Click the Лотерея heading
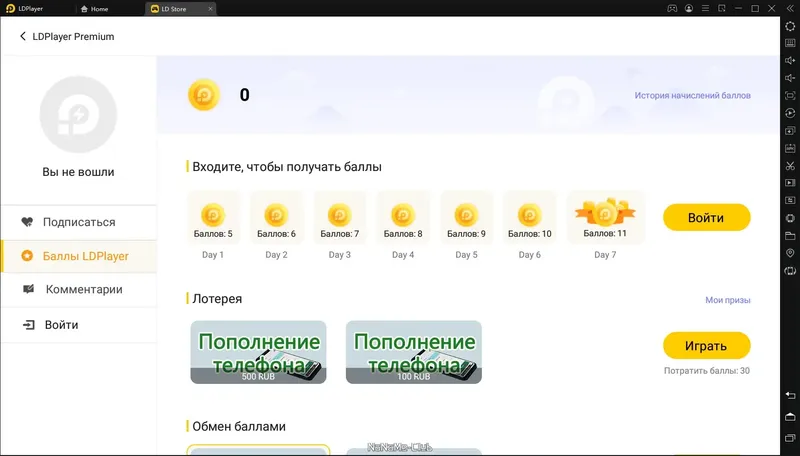Viewport: 800px width, 456px height. click(x=217, y=299)
